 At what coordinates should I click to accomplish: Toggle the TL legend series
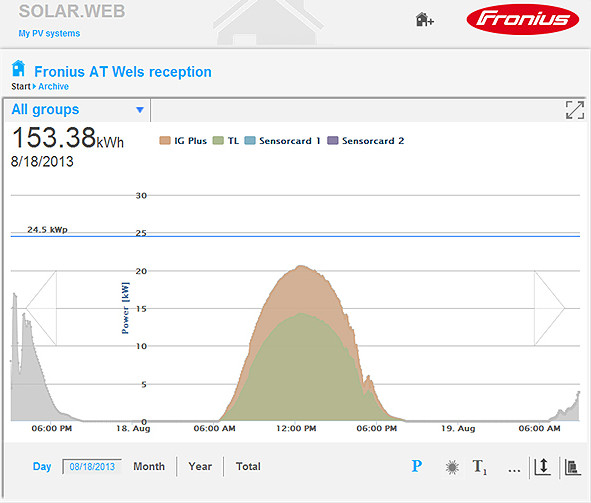coord(226,141)
